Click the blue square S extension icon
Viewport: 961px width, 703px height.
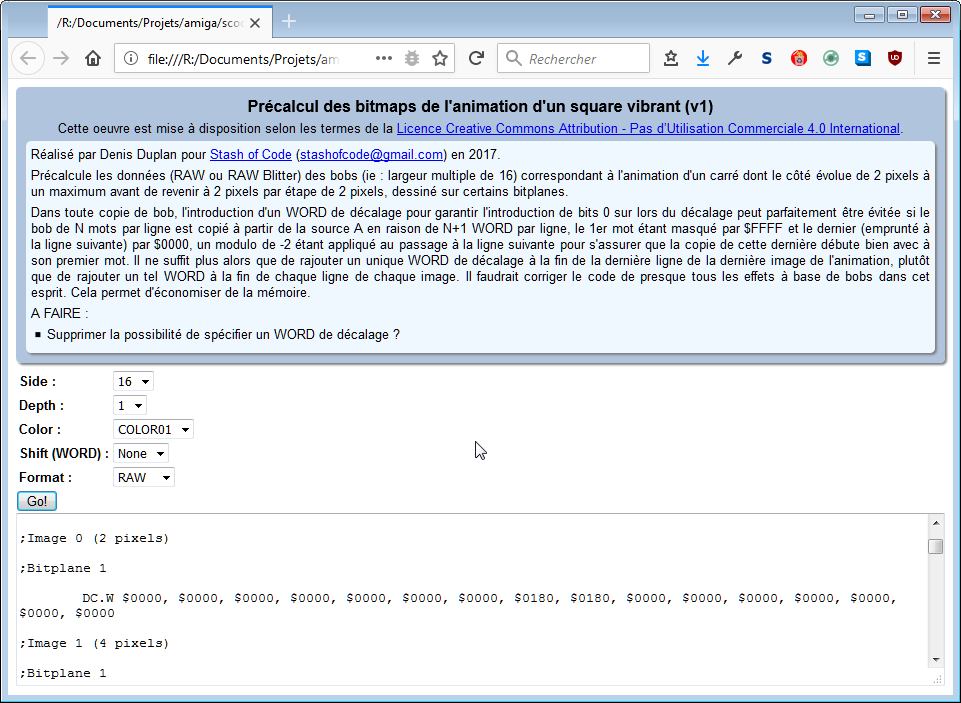click(863, 58)
